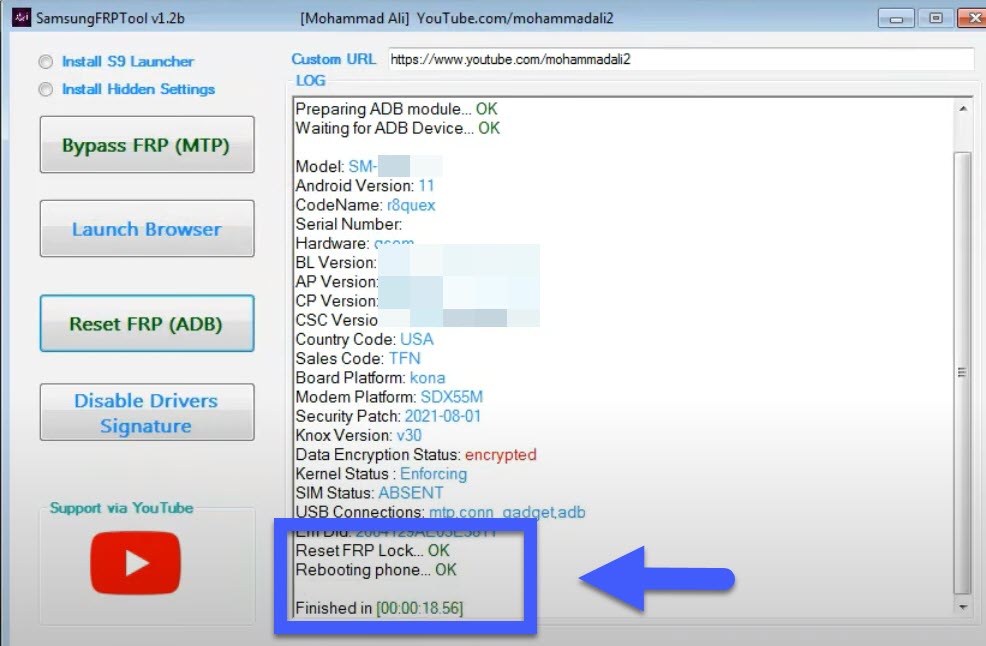Click the 'Board Platform: kona' log line
The width and height of the screenshot is (986, 646).
[370, 377]
